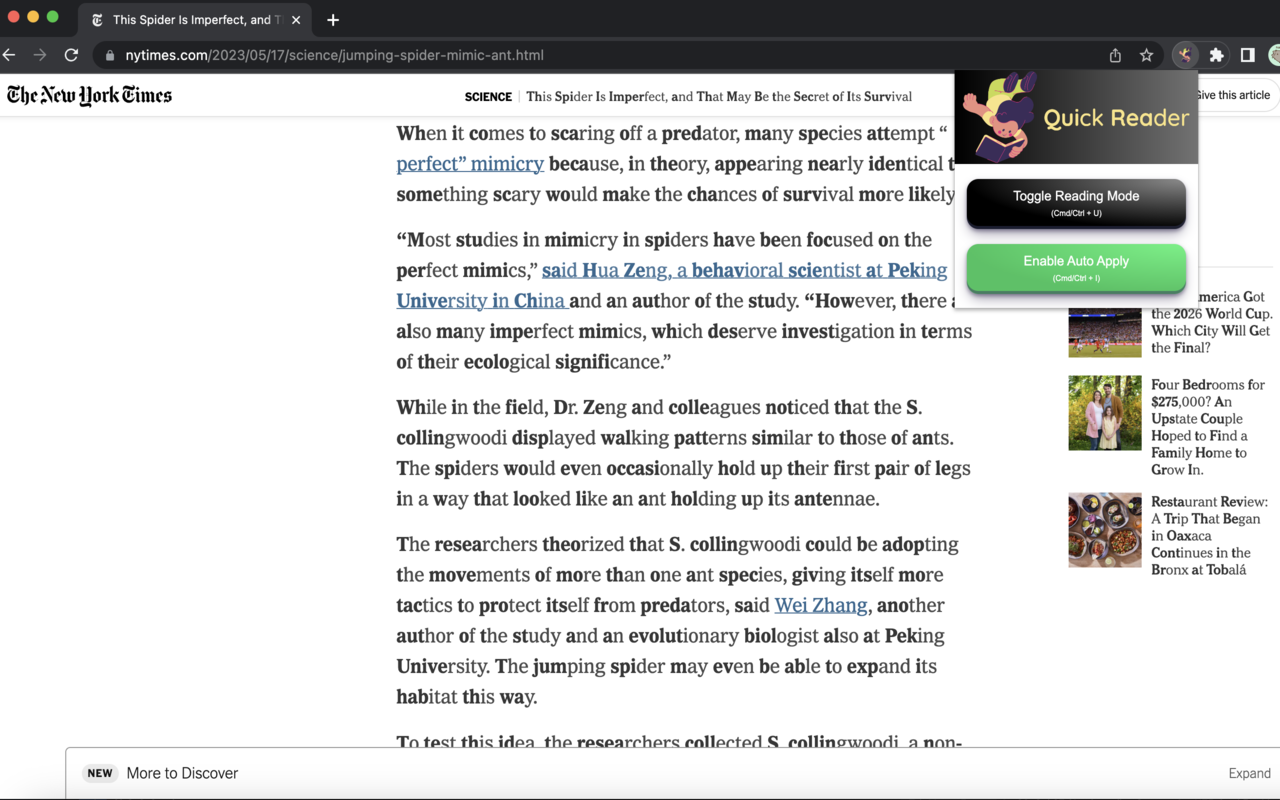Open the SCIENCE section label

488,96
